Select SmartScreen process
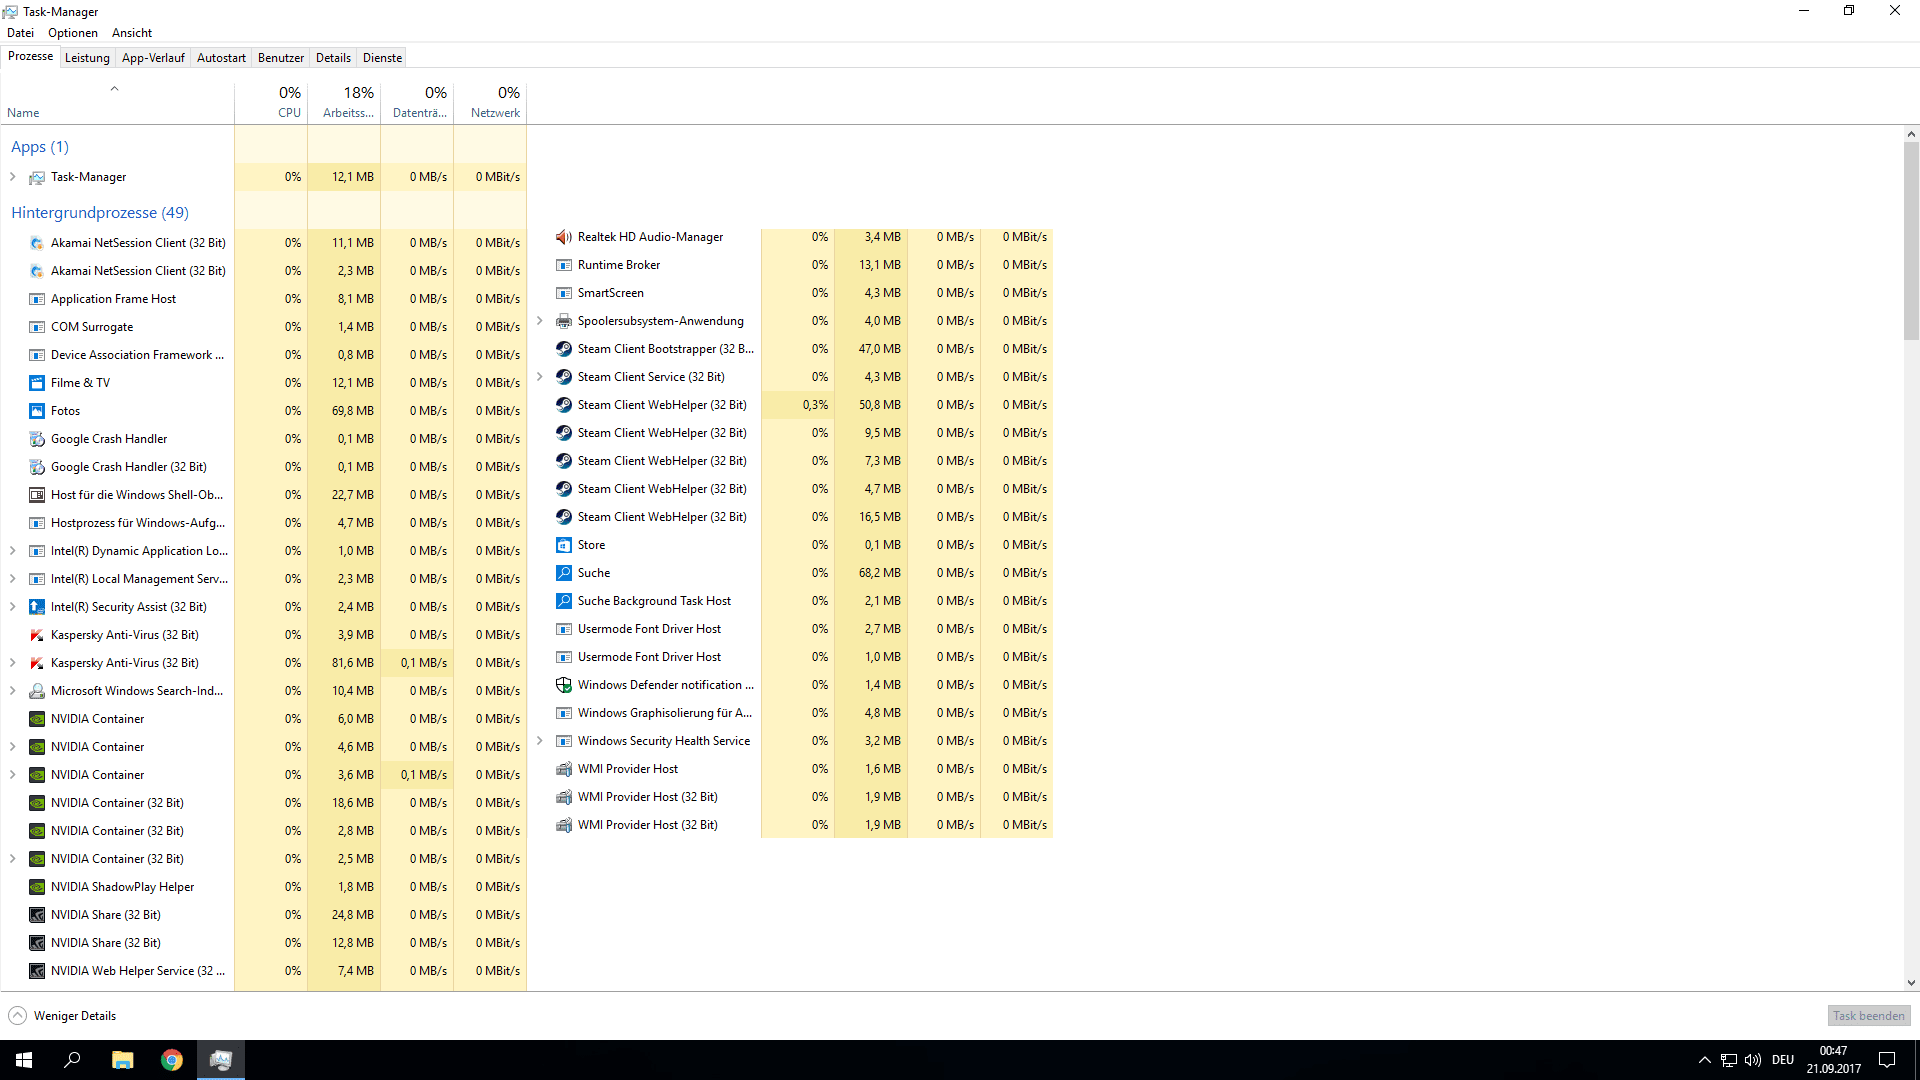This screenshot has height=1080, width=1920. (x=791, y=293)
